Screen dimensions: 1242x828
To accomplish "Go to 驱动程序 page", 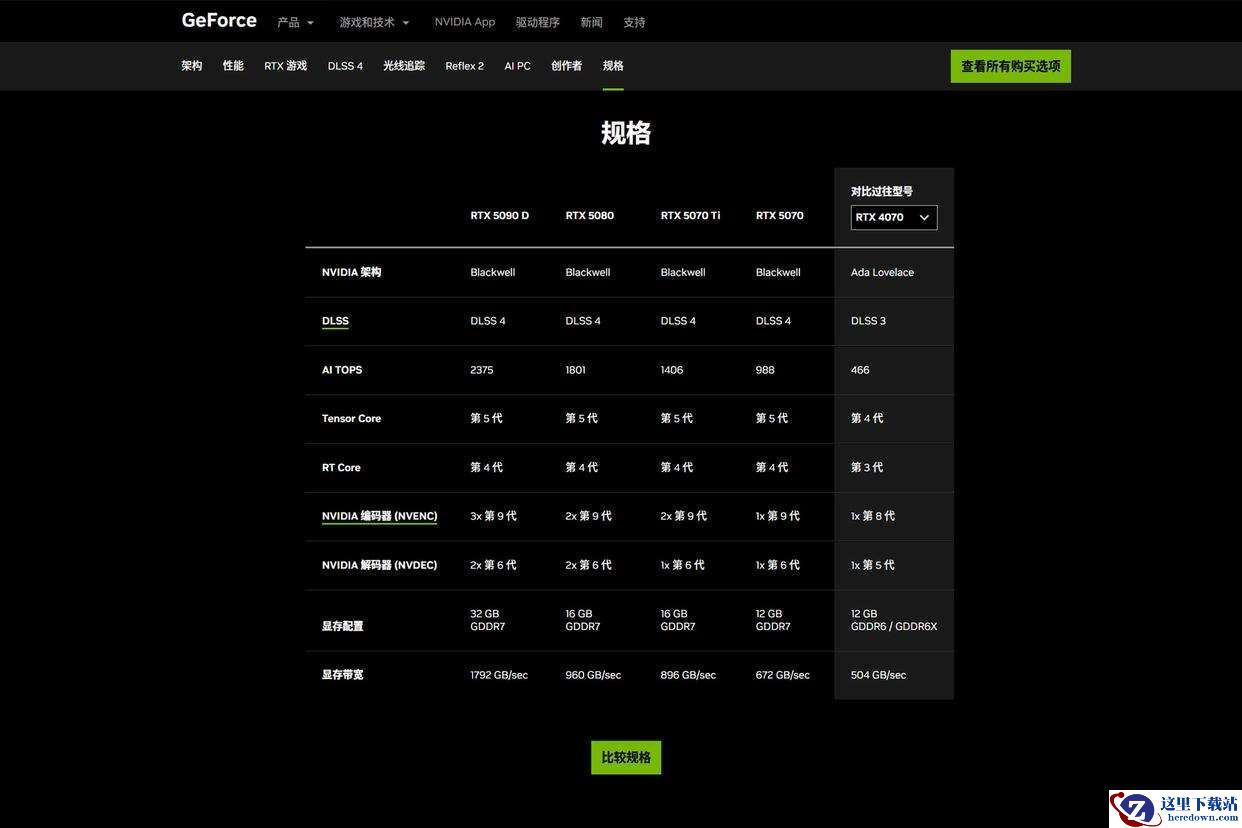I will [538, 22].
